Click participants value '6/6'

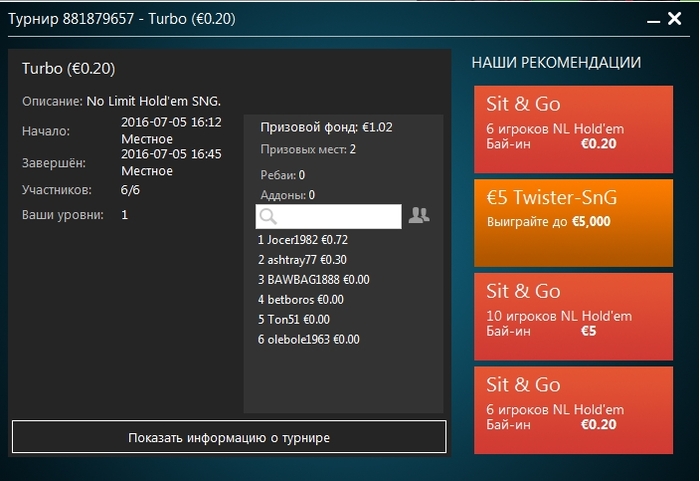[x=130, y=190]
